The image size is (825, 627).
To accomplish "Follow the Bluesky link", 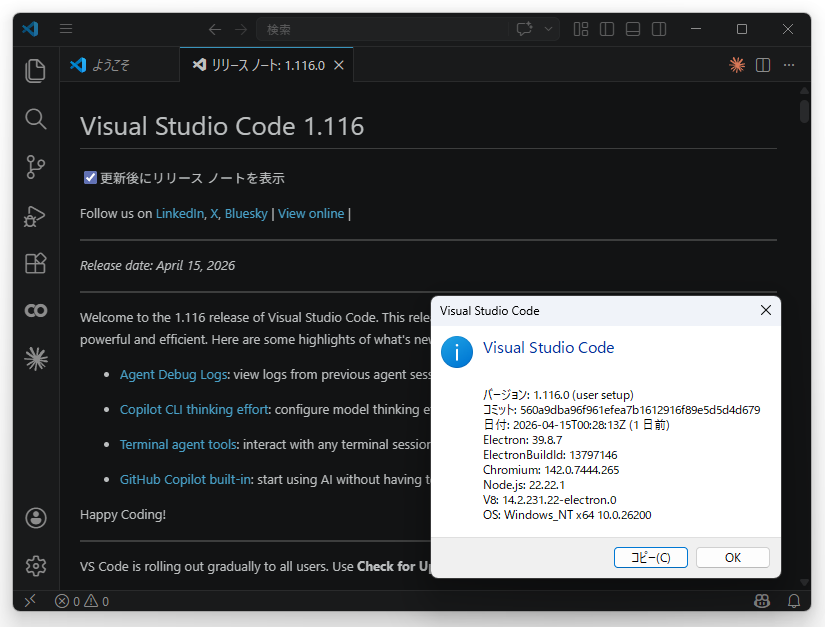I will 246,213.
